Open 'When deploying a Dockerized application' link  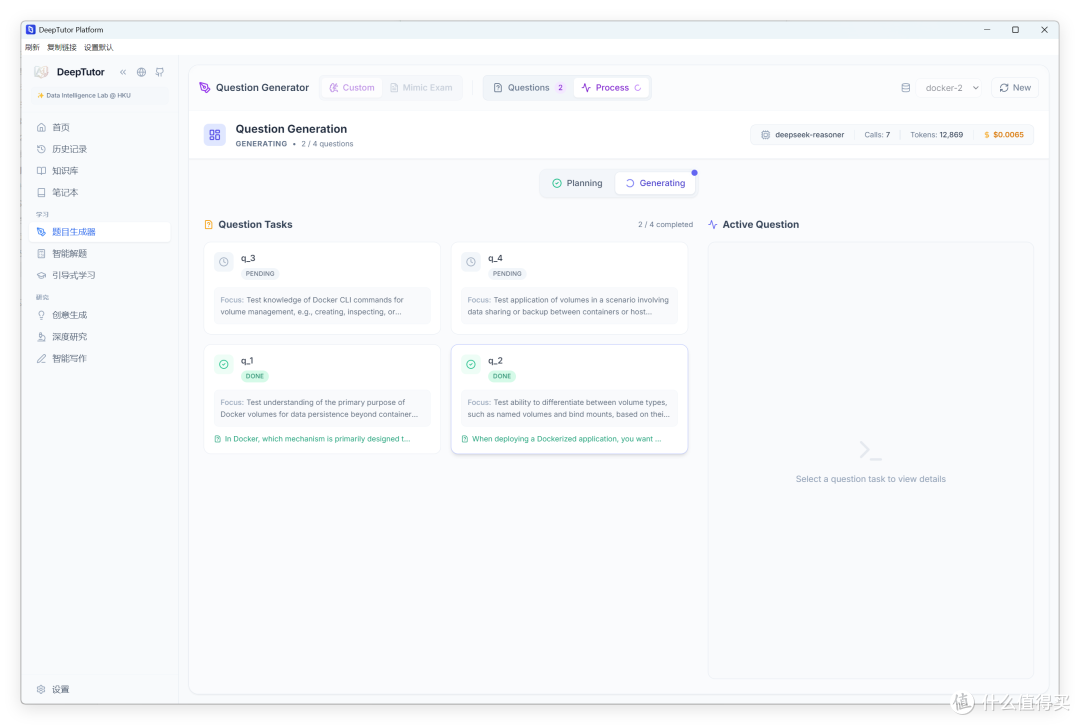[x=561, y=439]
